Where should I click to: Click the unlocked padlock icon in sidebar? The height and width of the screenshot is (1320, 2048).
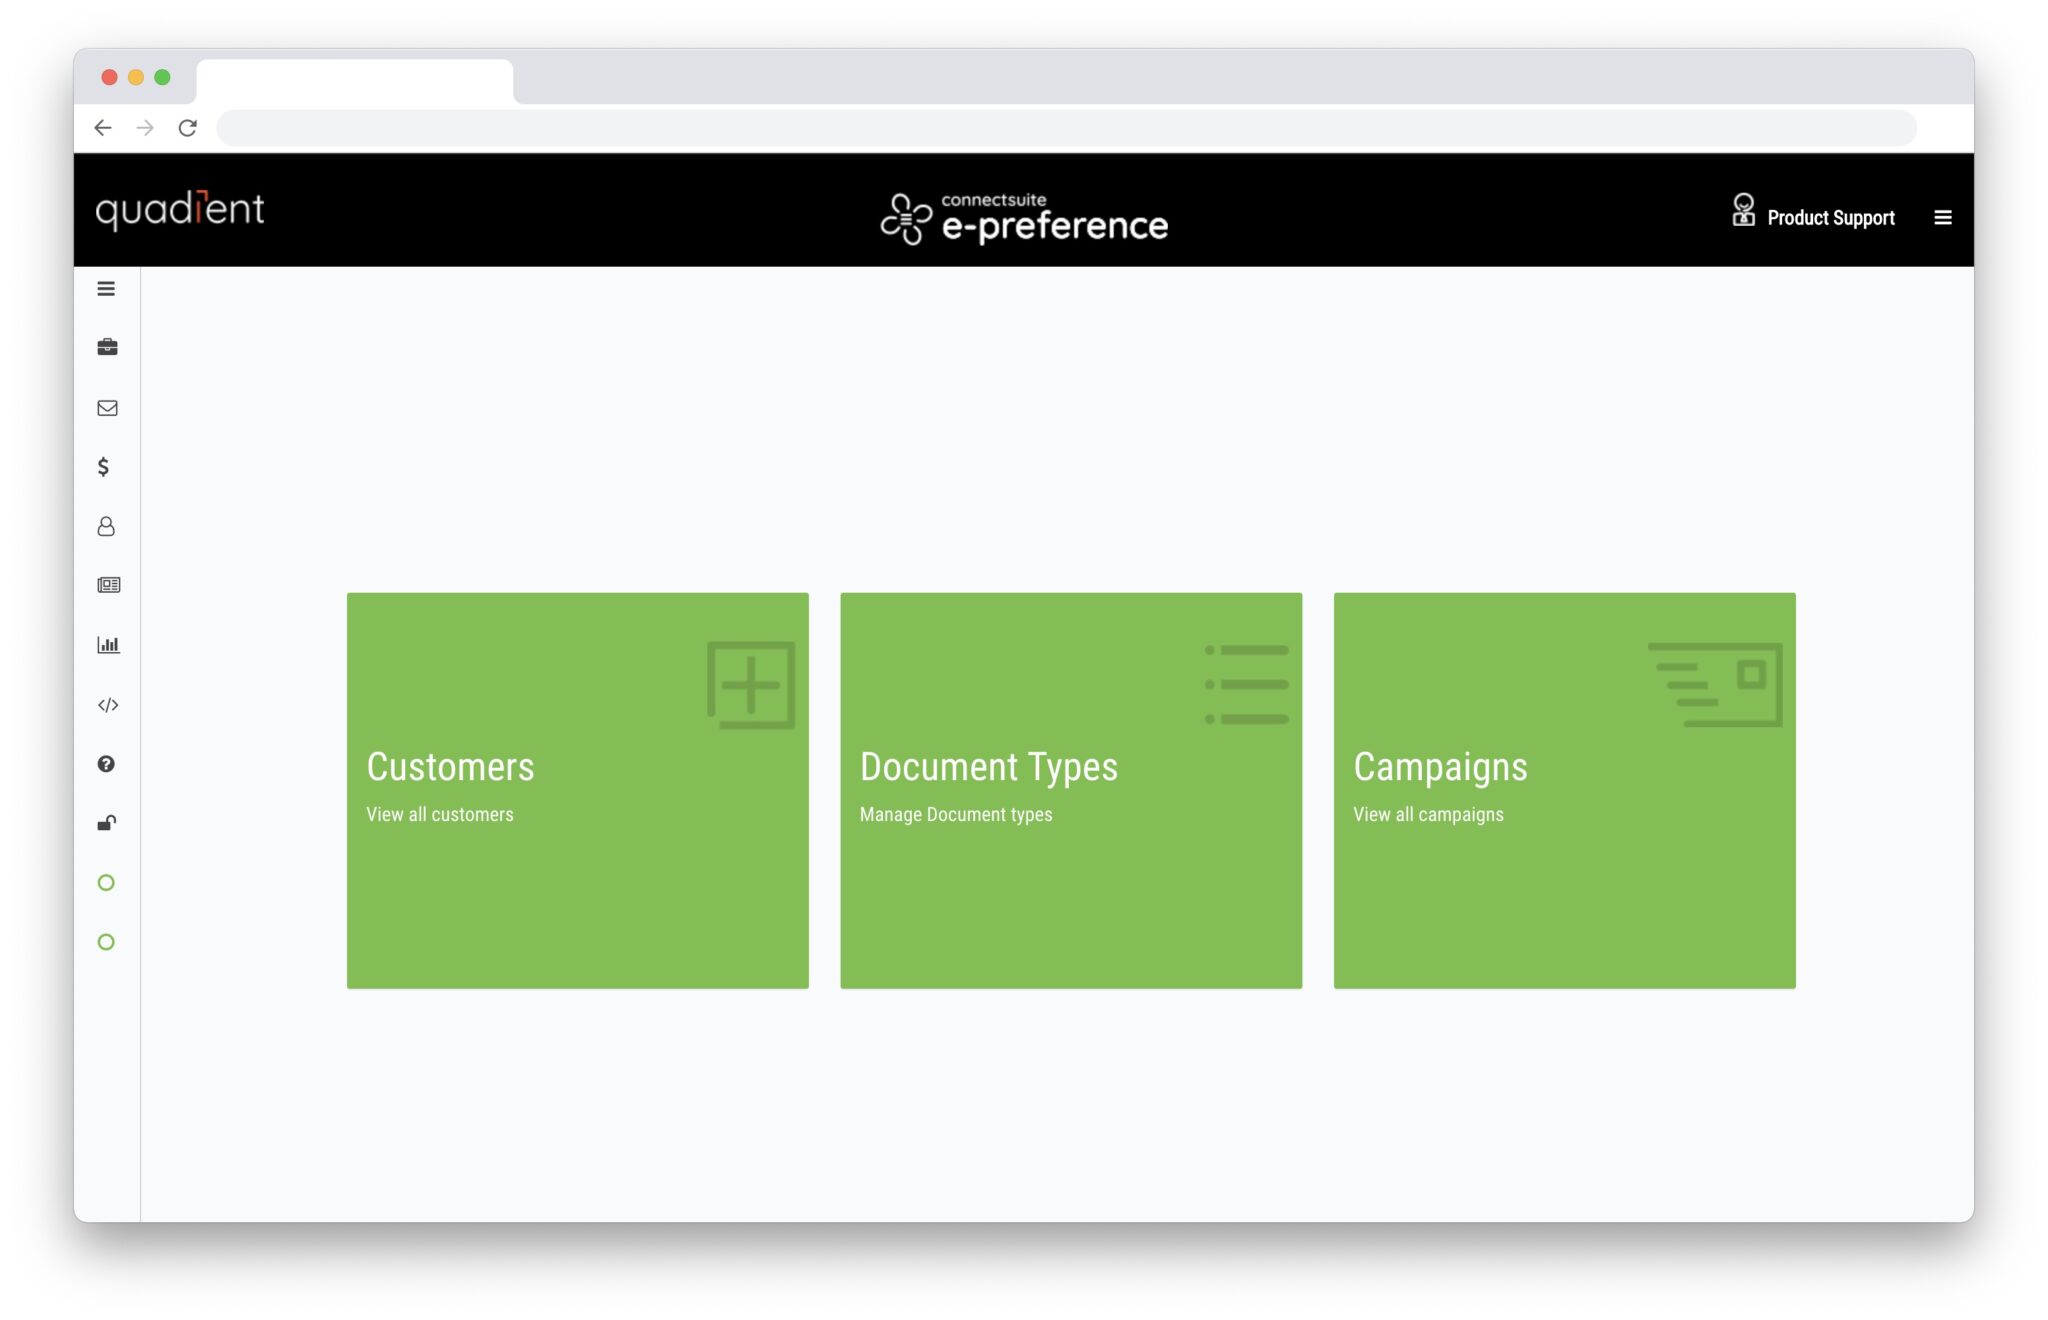(106, 823)
